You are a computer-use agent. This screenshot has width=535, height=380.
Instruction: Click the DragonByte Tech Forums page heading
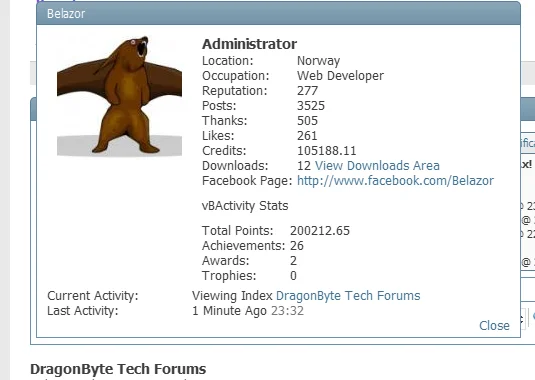point(118,369)
